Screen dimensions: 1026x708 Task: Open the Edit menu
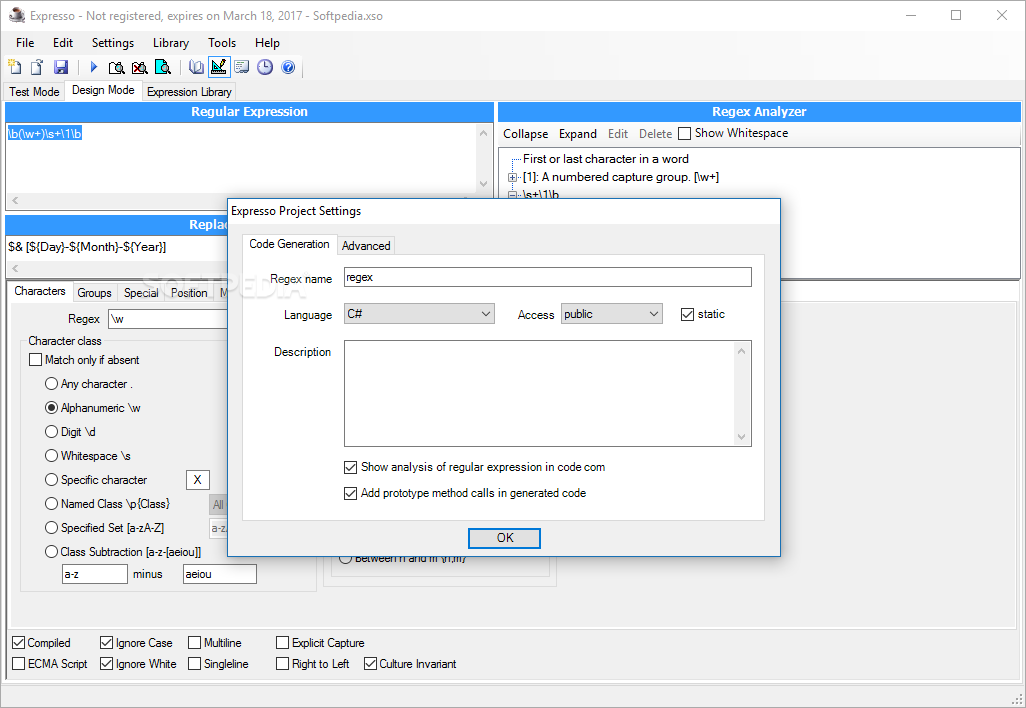click(x=63, y=43)
